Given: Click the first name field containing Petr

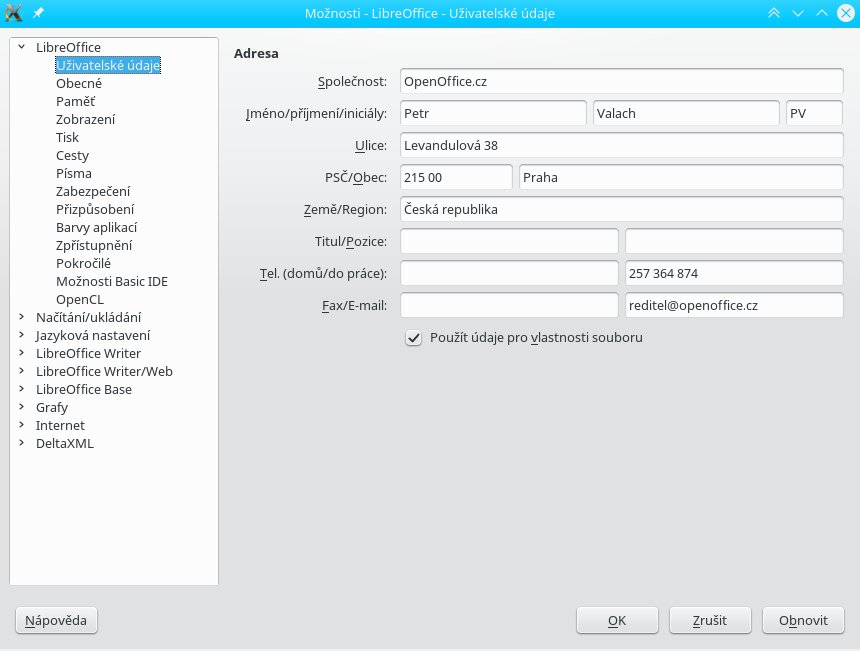Looking at the screenshot, I should click(493, 113).
